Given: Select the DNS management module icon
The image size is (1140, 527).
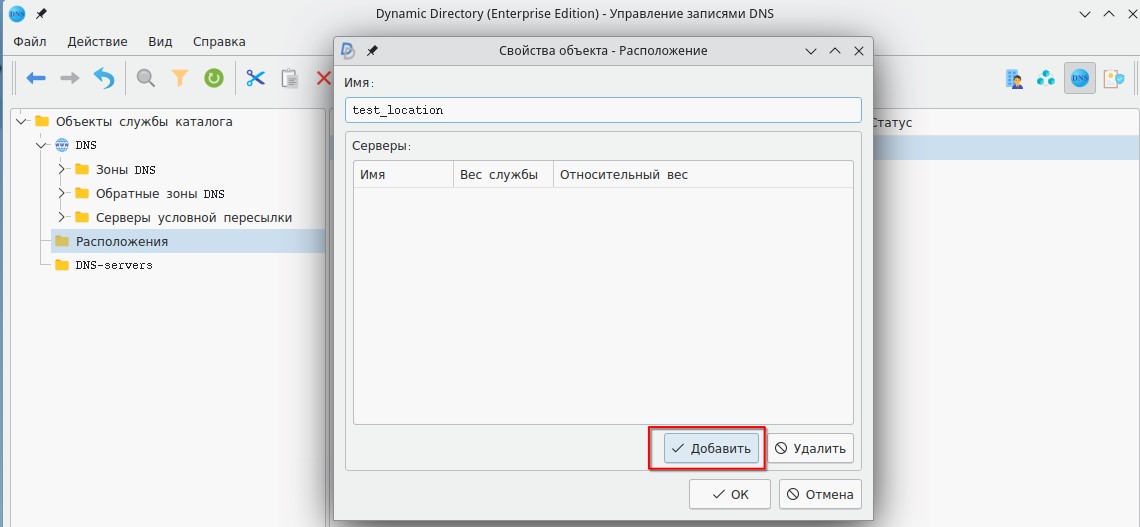Looking at the screenshot, I should pos(1079,78).
